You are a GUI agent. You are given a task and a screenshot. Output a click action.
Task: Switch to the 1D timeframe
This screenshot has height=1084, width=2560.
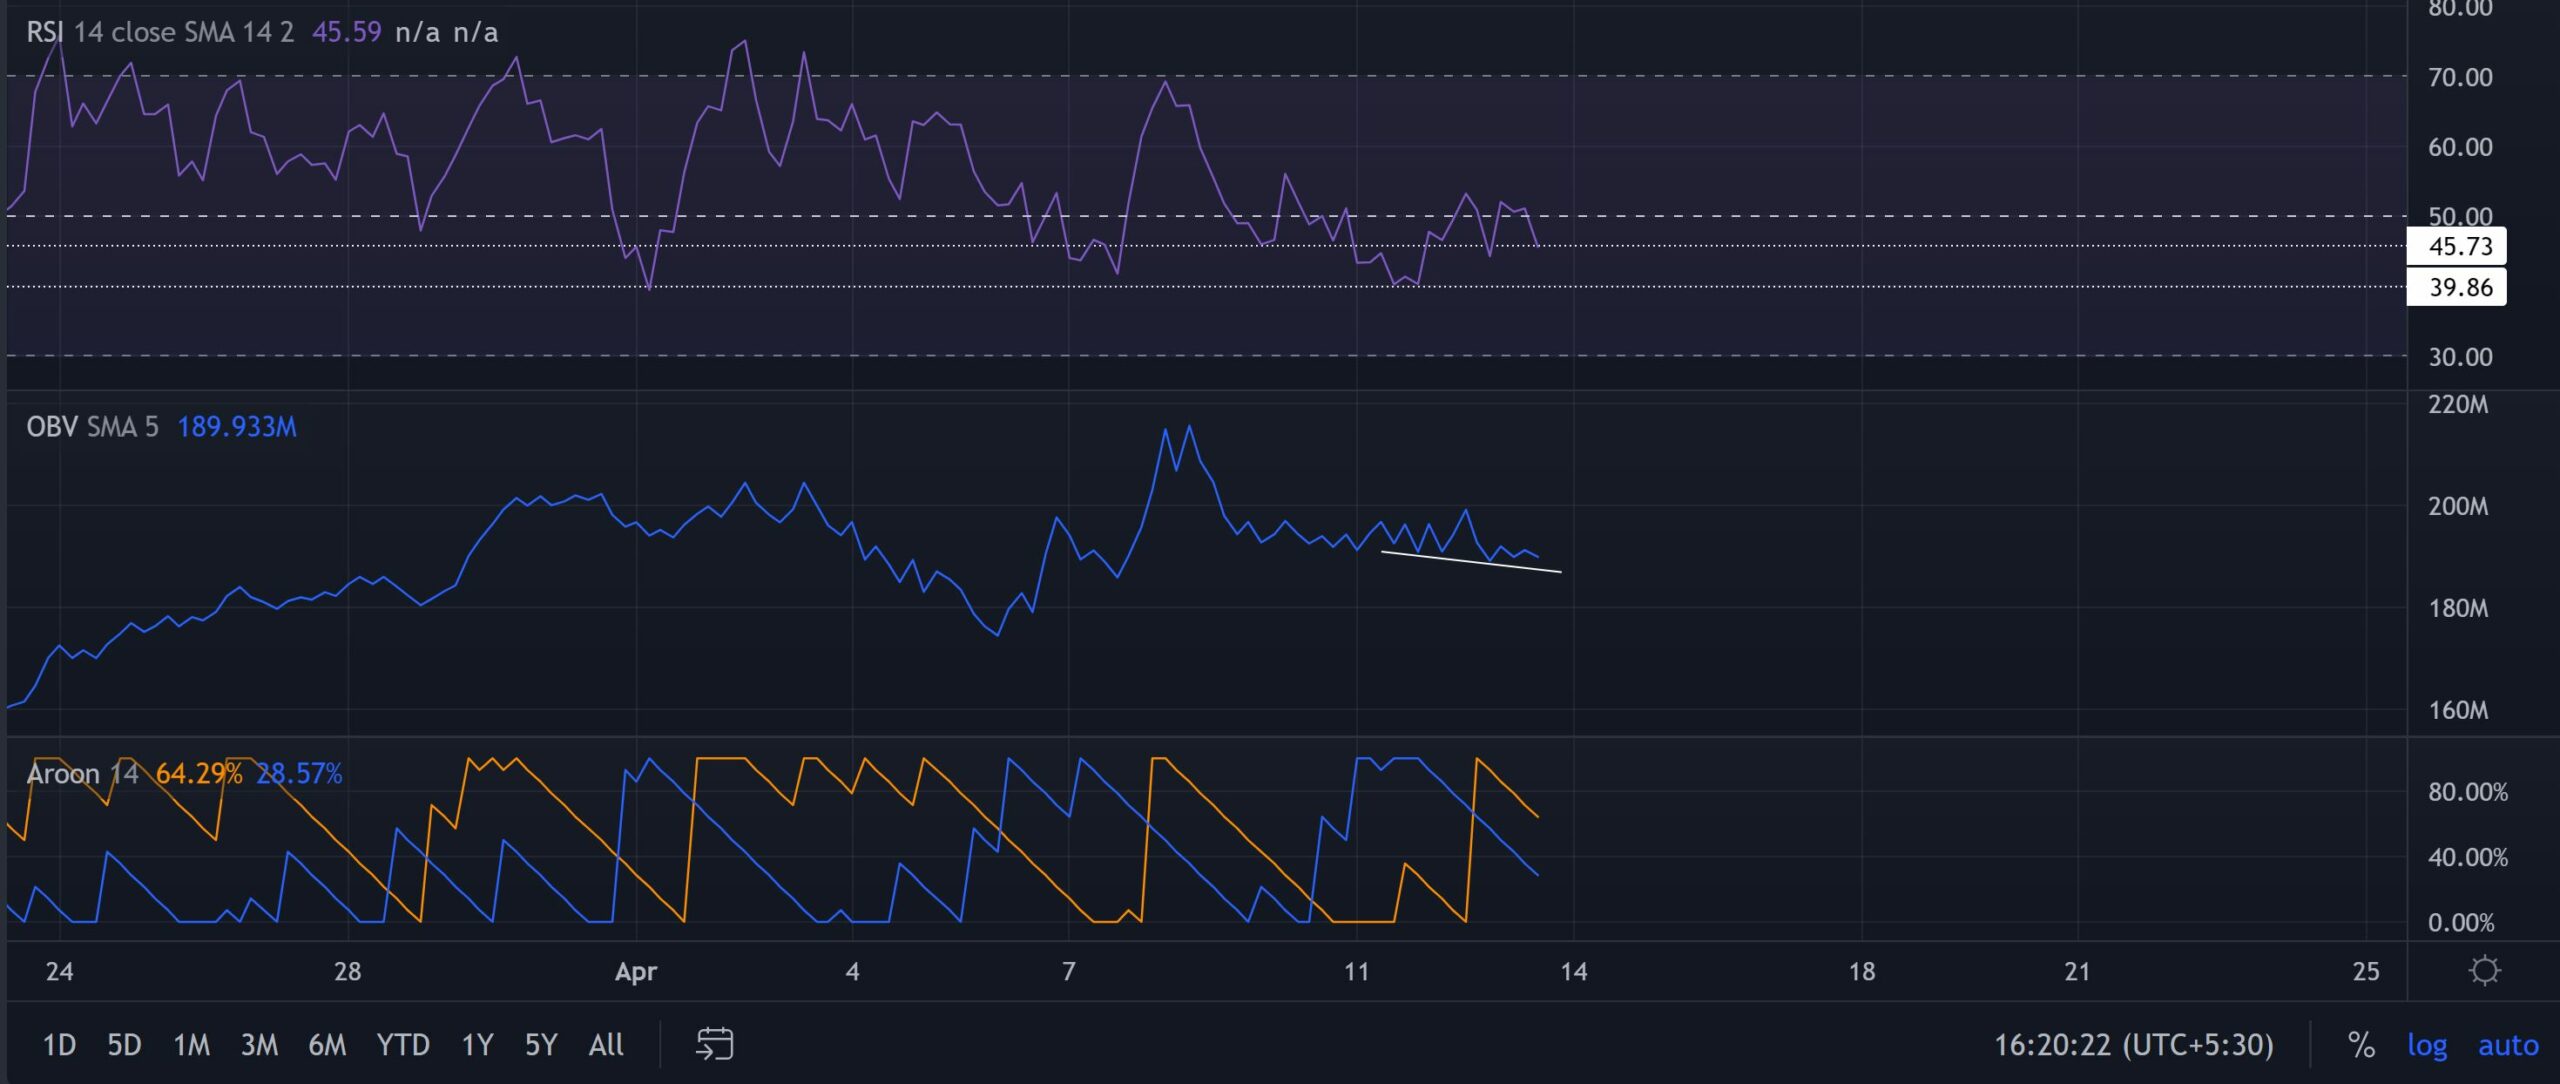60,1046
